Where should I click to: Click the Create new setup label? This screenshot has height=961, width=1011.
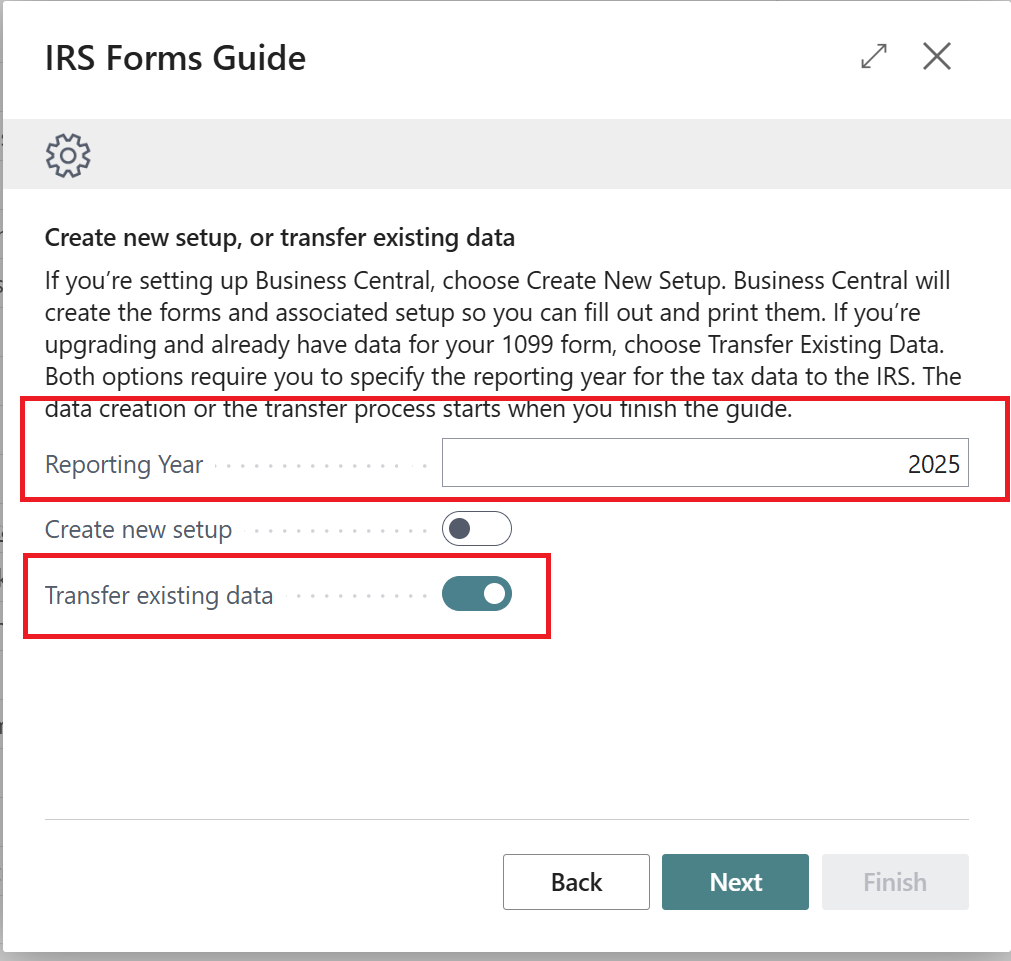(138, 530)
